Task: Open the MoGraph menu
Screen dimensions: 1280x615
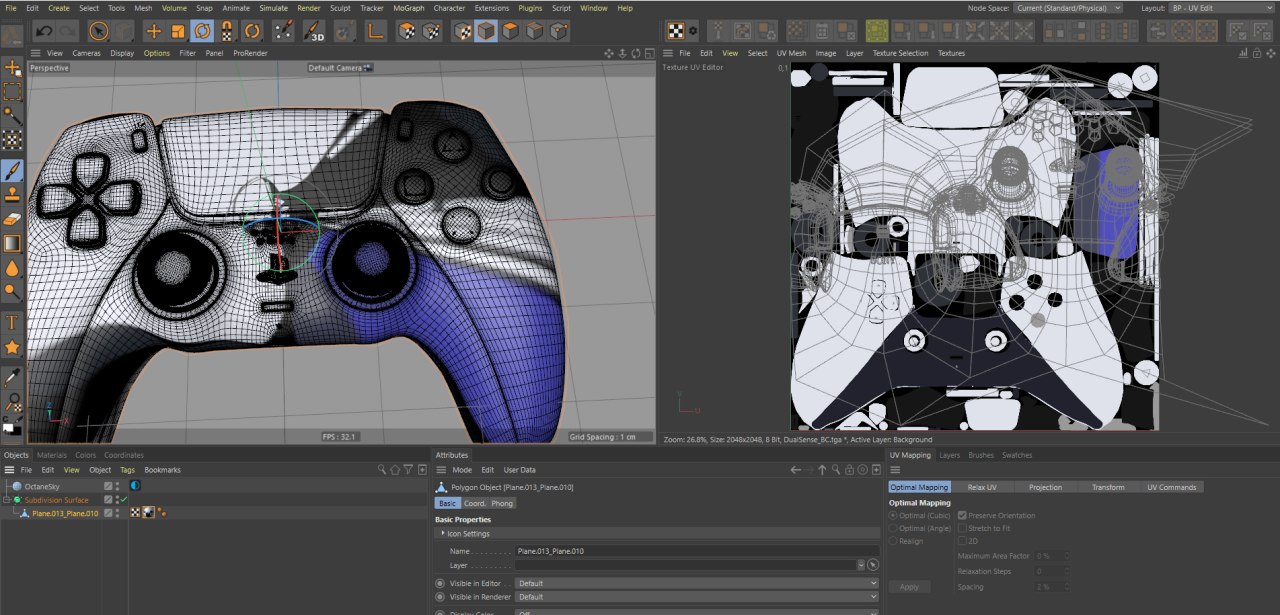Action: tap(408, 8)
